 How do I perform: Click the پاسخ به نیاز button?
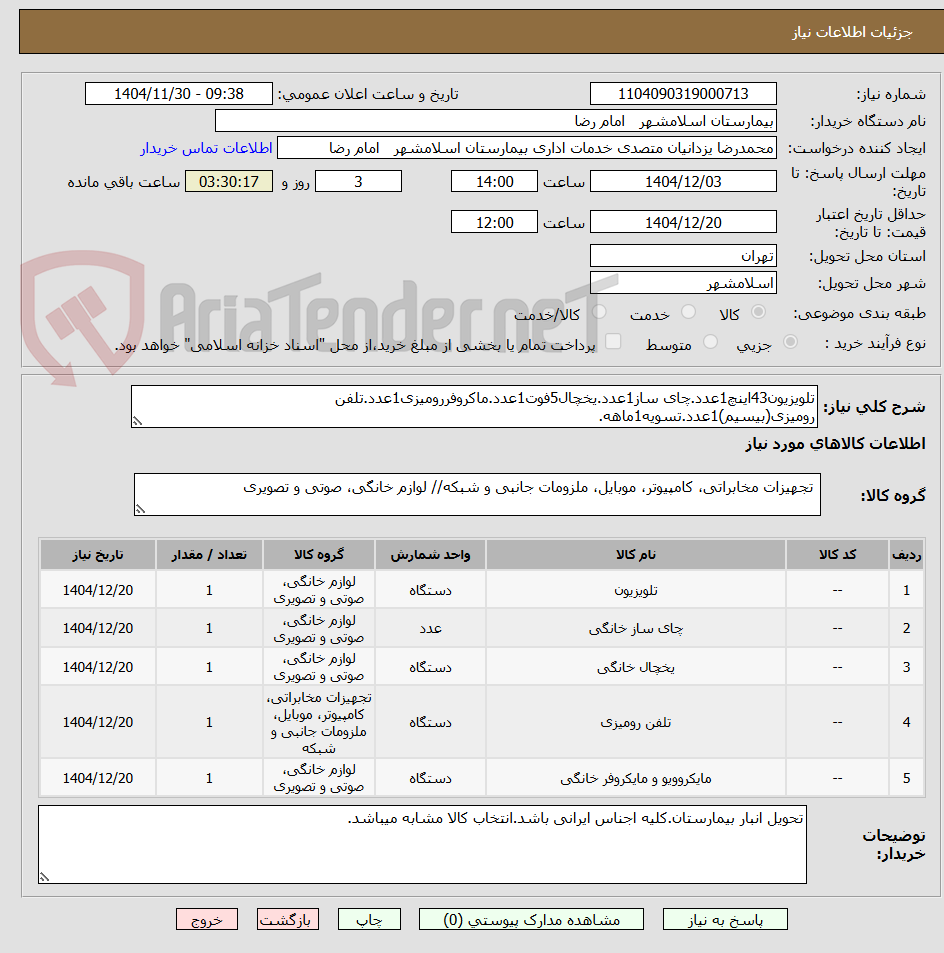(725, 920)
